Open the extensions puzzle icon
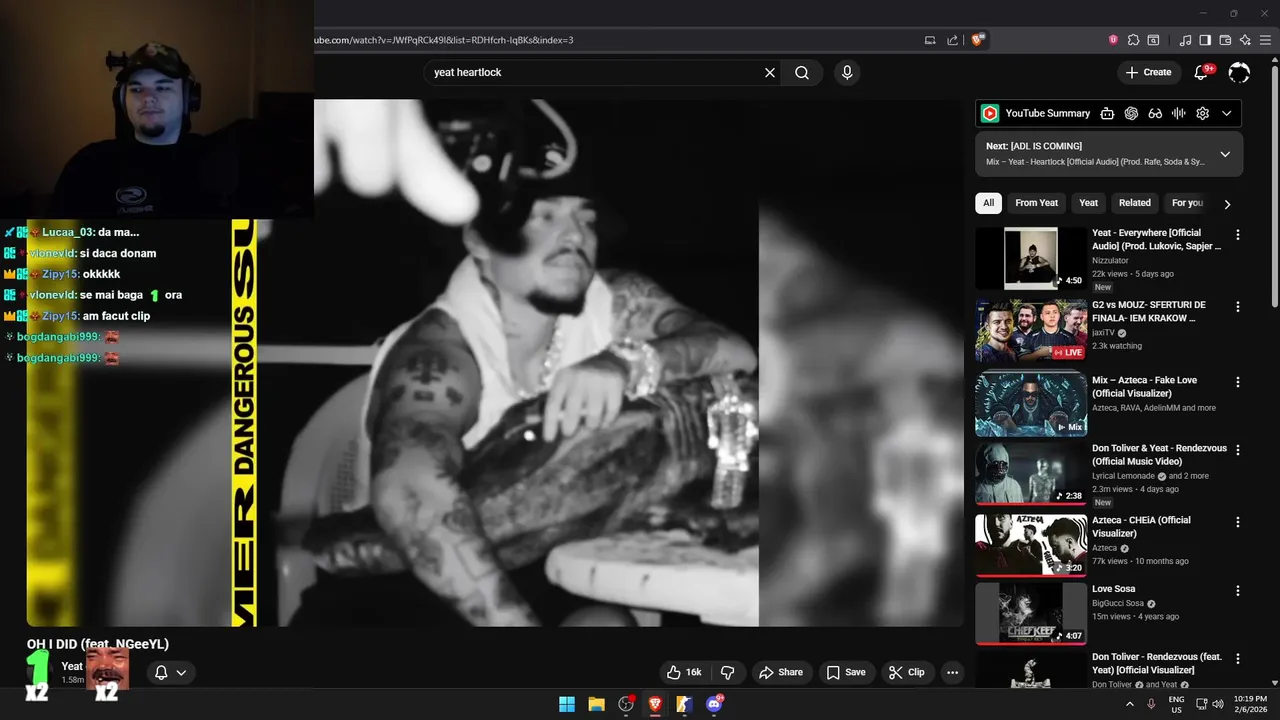Screen dimensions: 1280x720 tap(1133, 40)
